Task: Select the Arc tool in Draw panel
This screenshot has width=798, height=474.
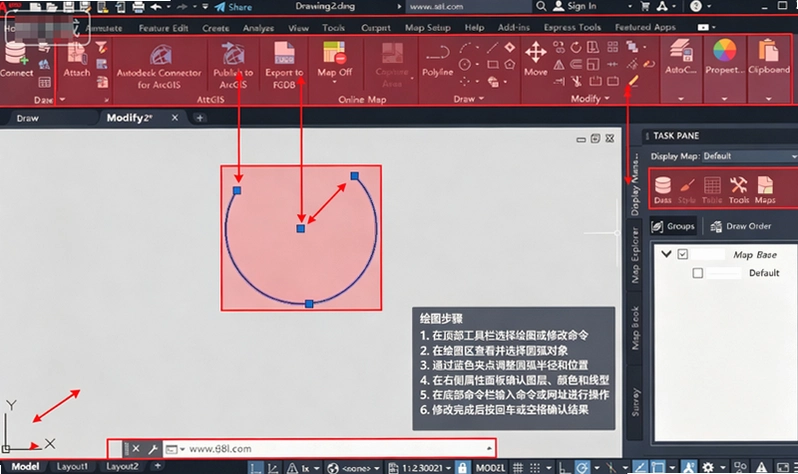Action: coord(465,48)
